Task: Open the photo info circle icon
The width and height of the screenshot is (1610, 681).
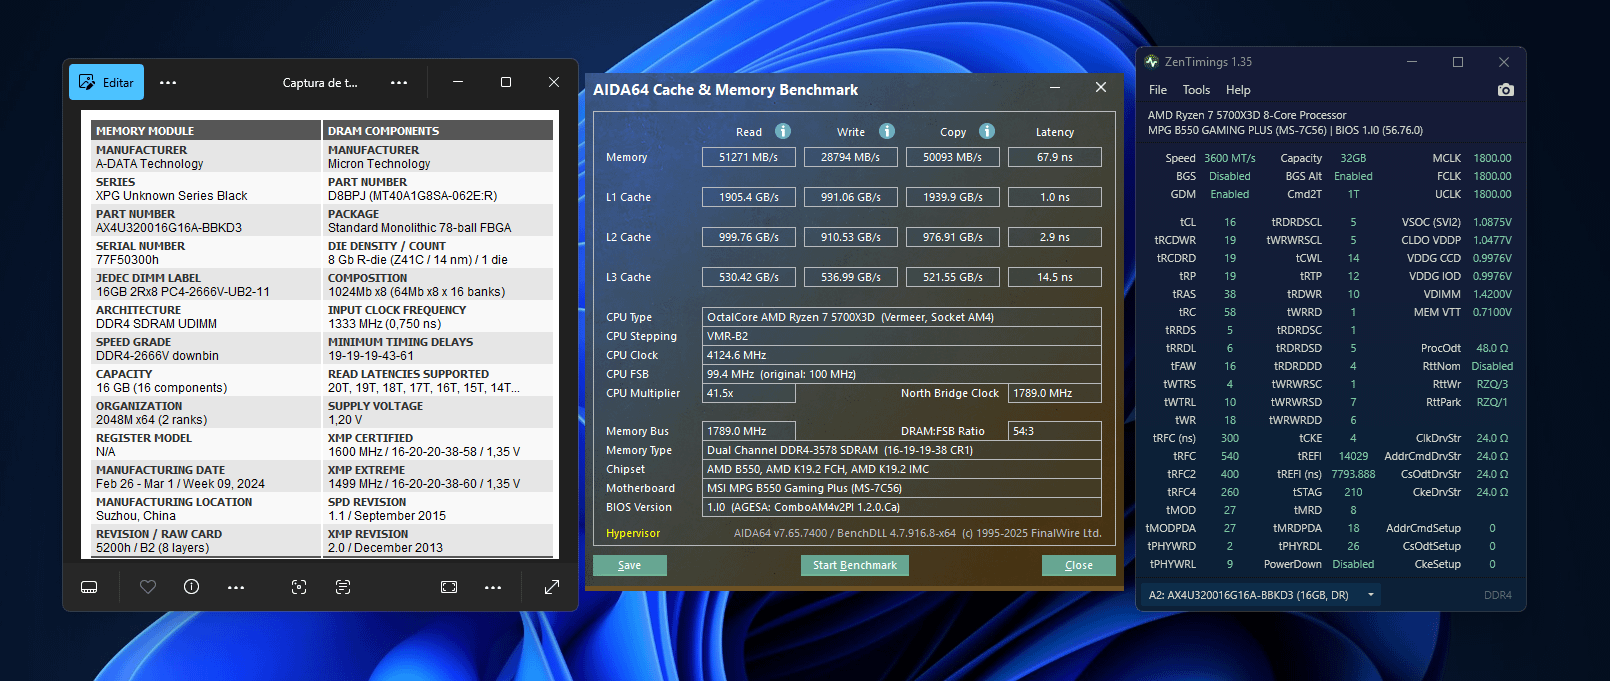Action: point(192,587)
